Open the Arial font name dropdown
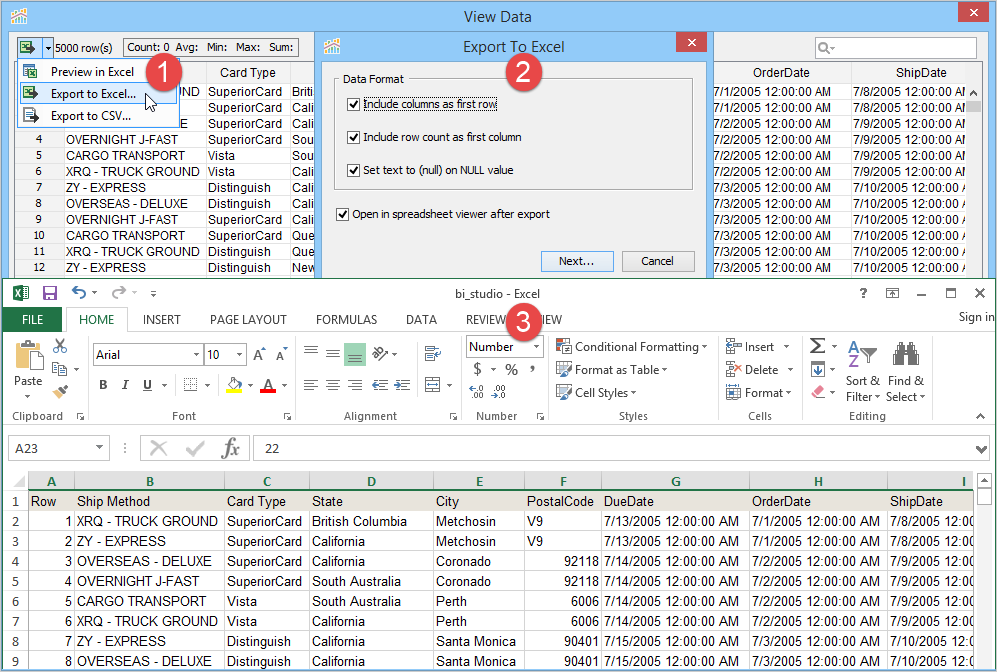997x672 pixels. click(196, 355)
